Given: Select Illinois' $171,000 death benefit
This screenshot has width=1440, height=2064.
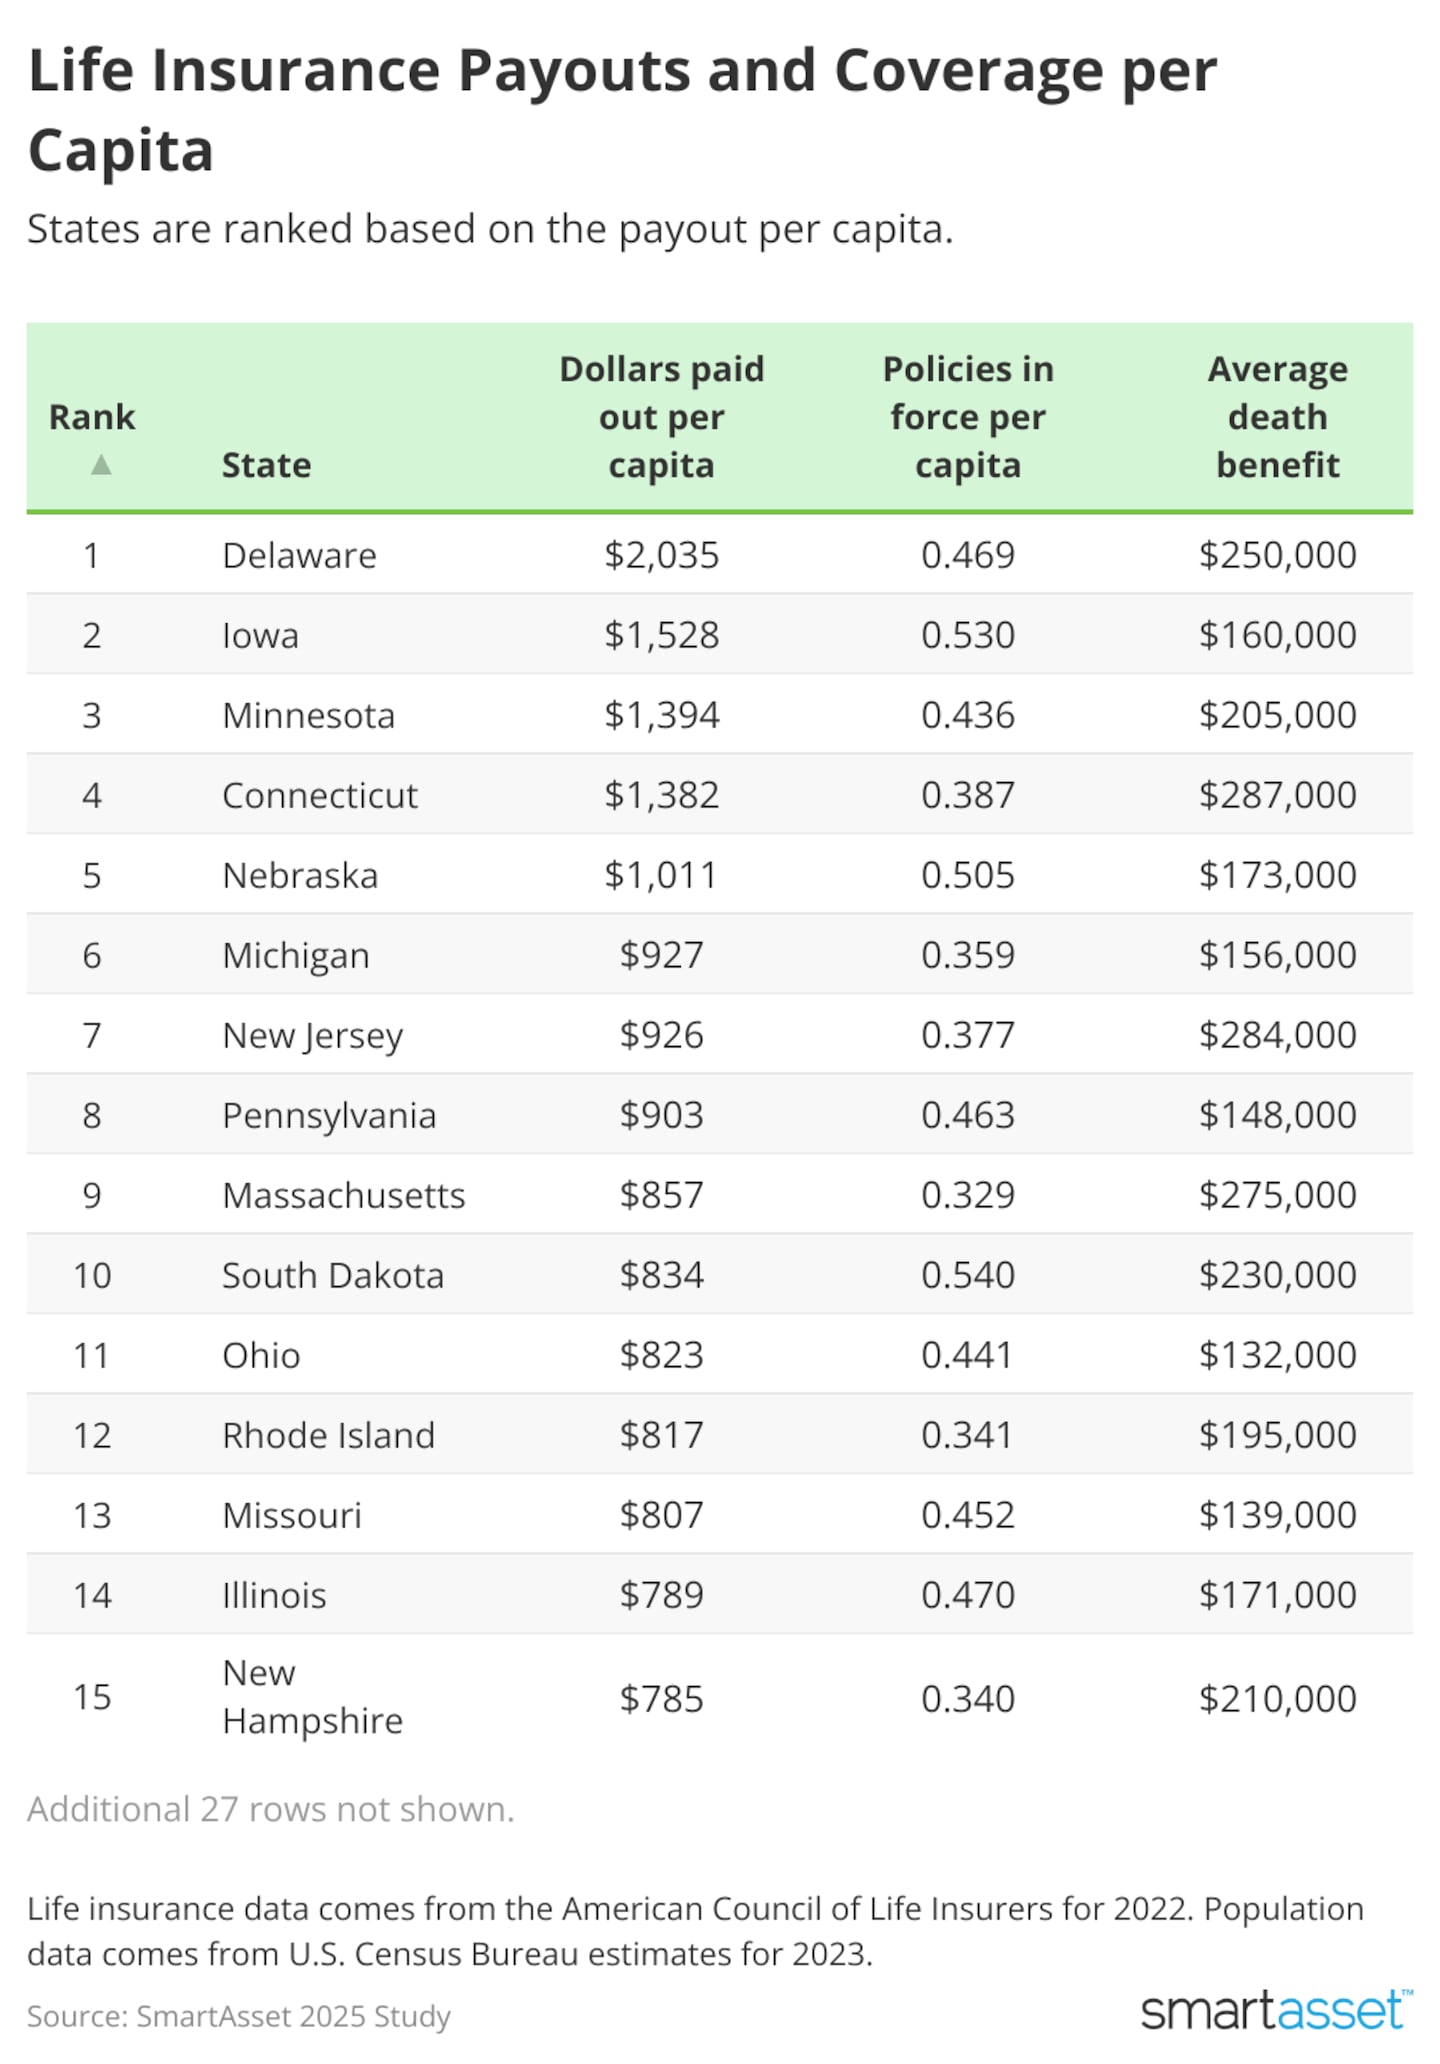Looking at the screenshot, I should 1277,1595.
